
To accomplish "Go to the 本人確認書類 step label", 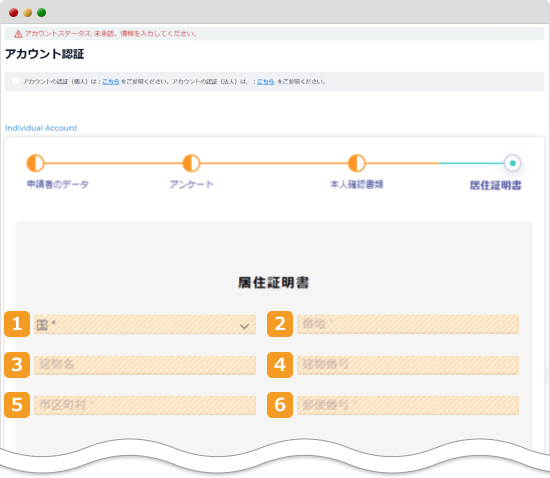I will point(356,184).
